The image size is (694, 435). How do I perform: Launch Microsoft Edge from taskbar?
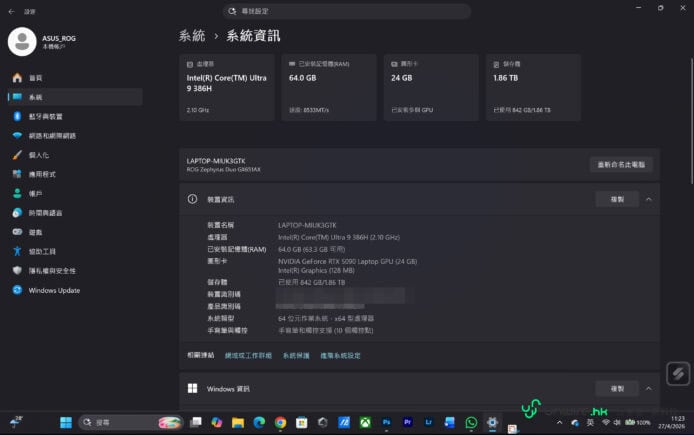coord(259,423)
